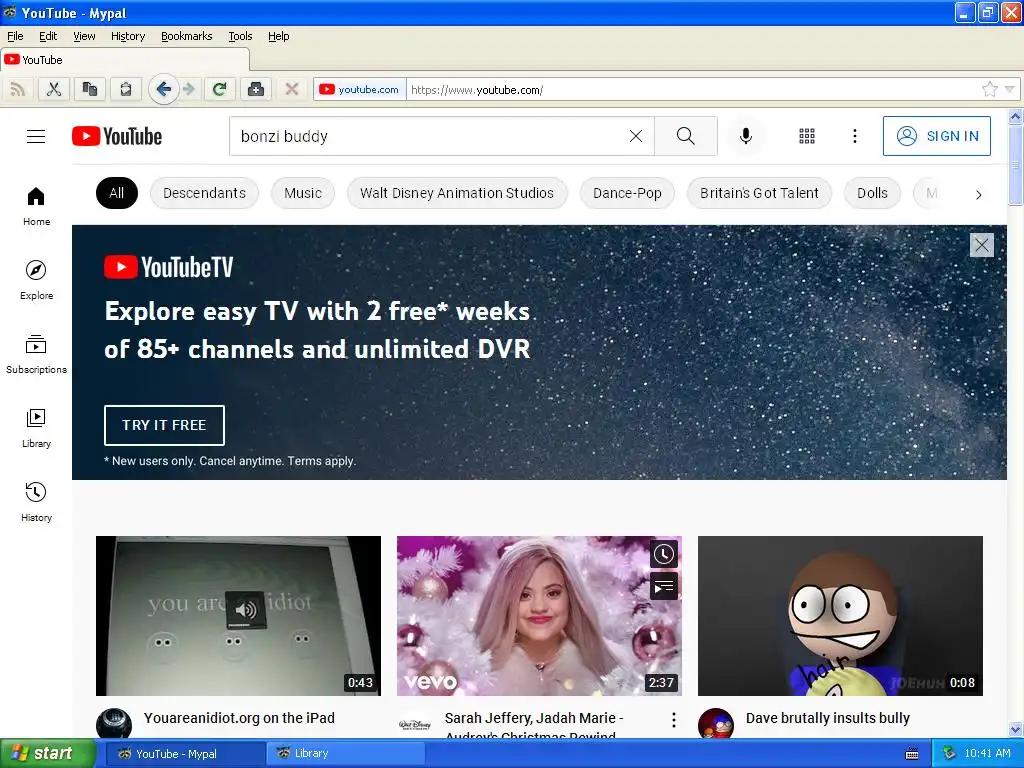Click TRY IT FREE on YouTube TV banner

coord(164,425)
